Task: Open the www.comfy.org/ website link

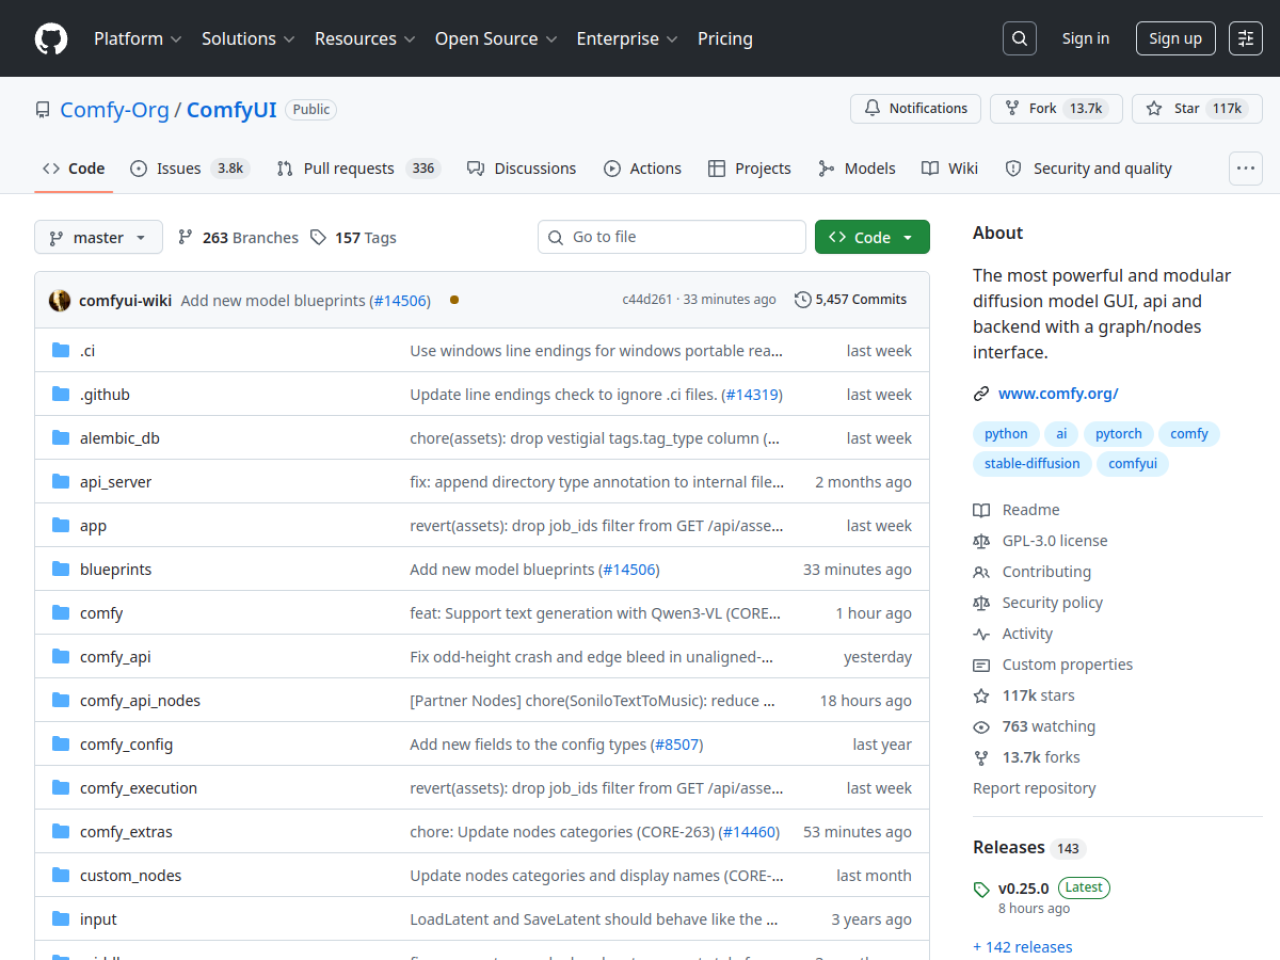Action: (1058, 394)
